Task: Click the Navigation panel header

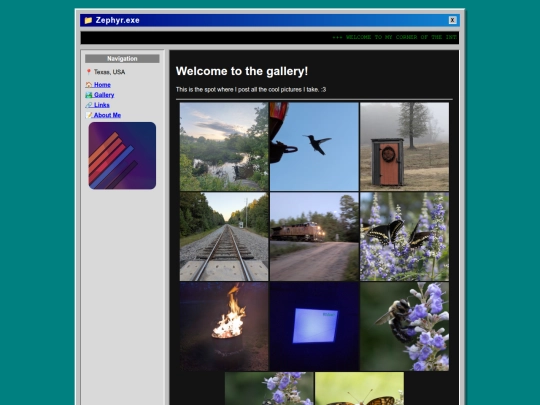Action: pyautogui.click(x=122, y=59)
